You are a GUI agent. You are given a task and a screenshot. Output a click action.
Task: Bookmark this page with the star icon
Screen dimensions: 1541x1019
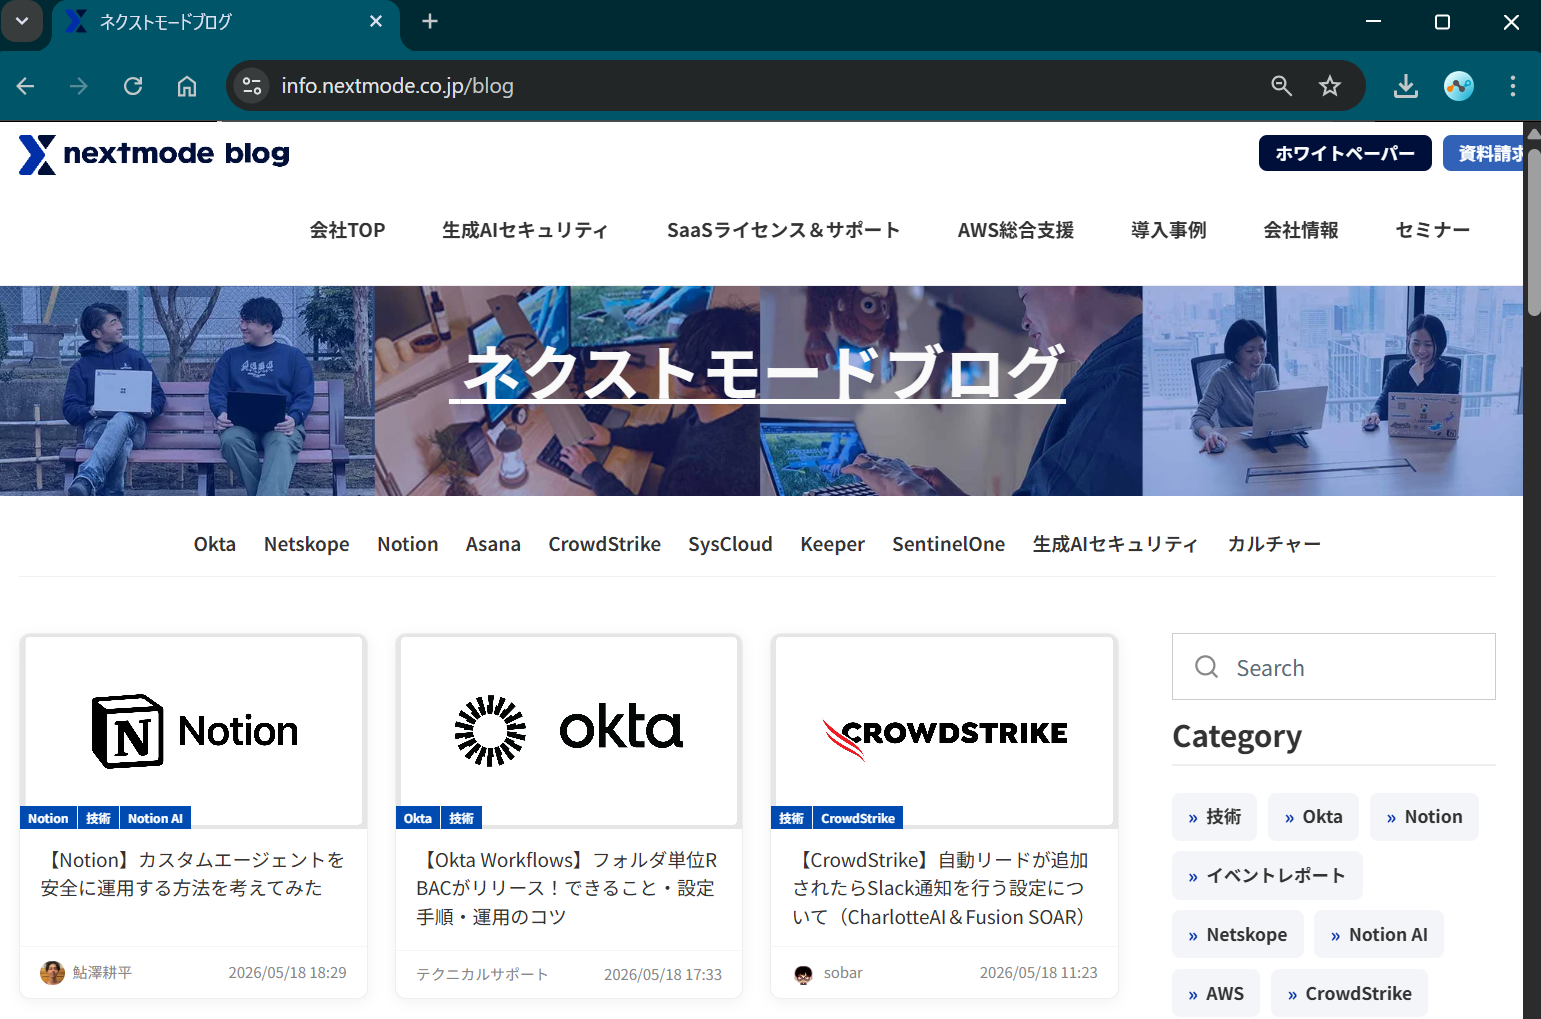[1329, 86]
